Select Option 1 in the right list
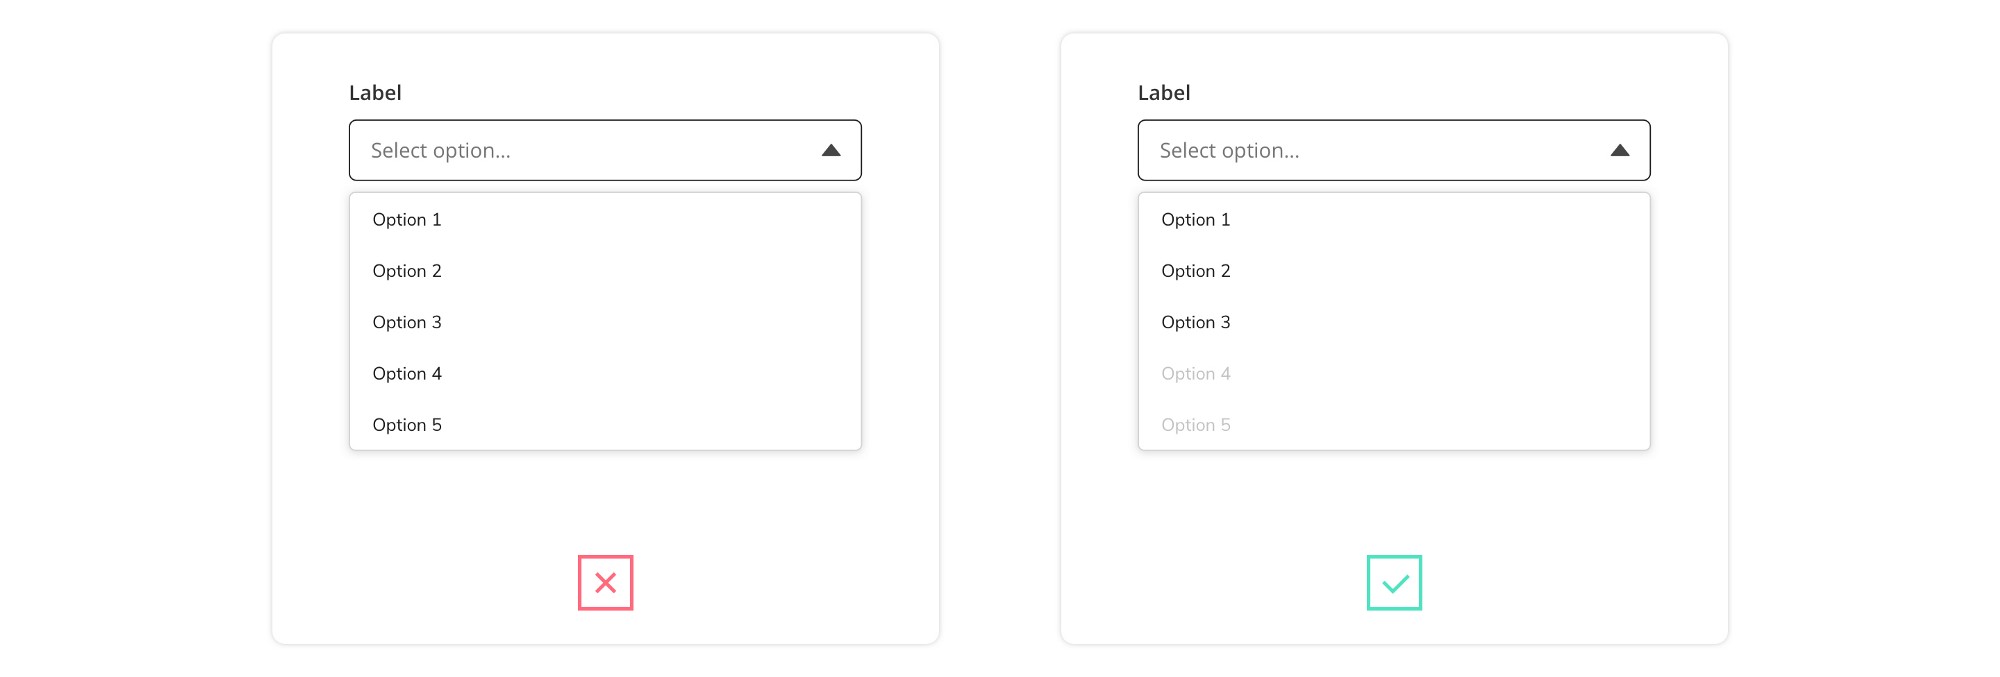The image size is (2000, 677). pos(1196,220)
